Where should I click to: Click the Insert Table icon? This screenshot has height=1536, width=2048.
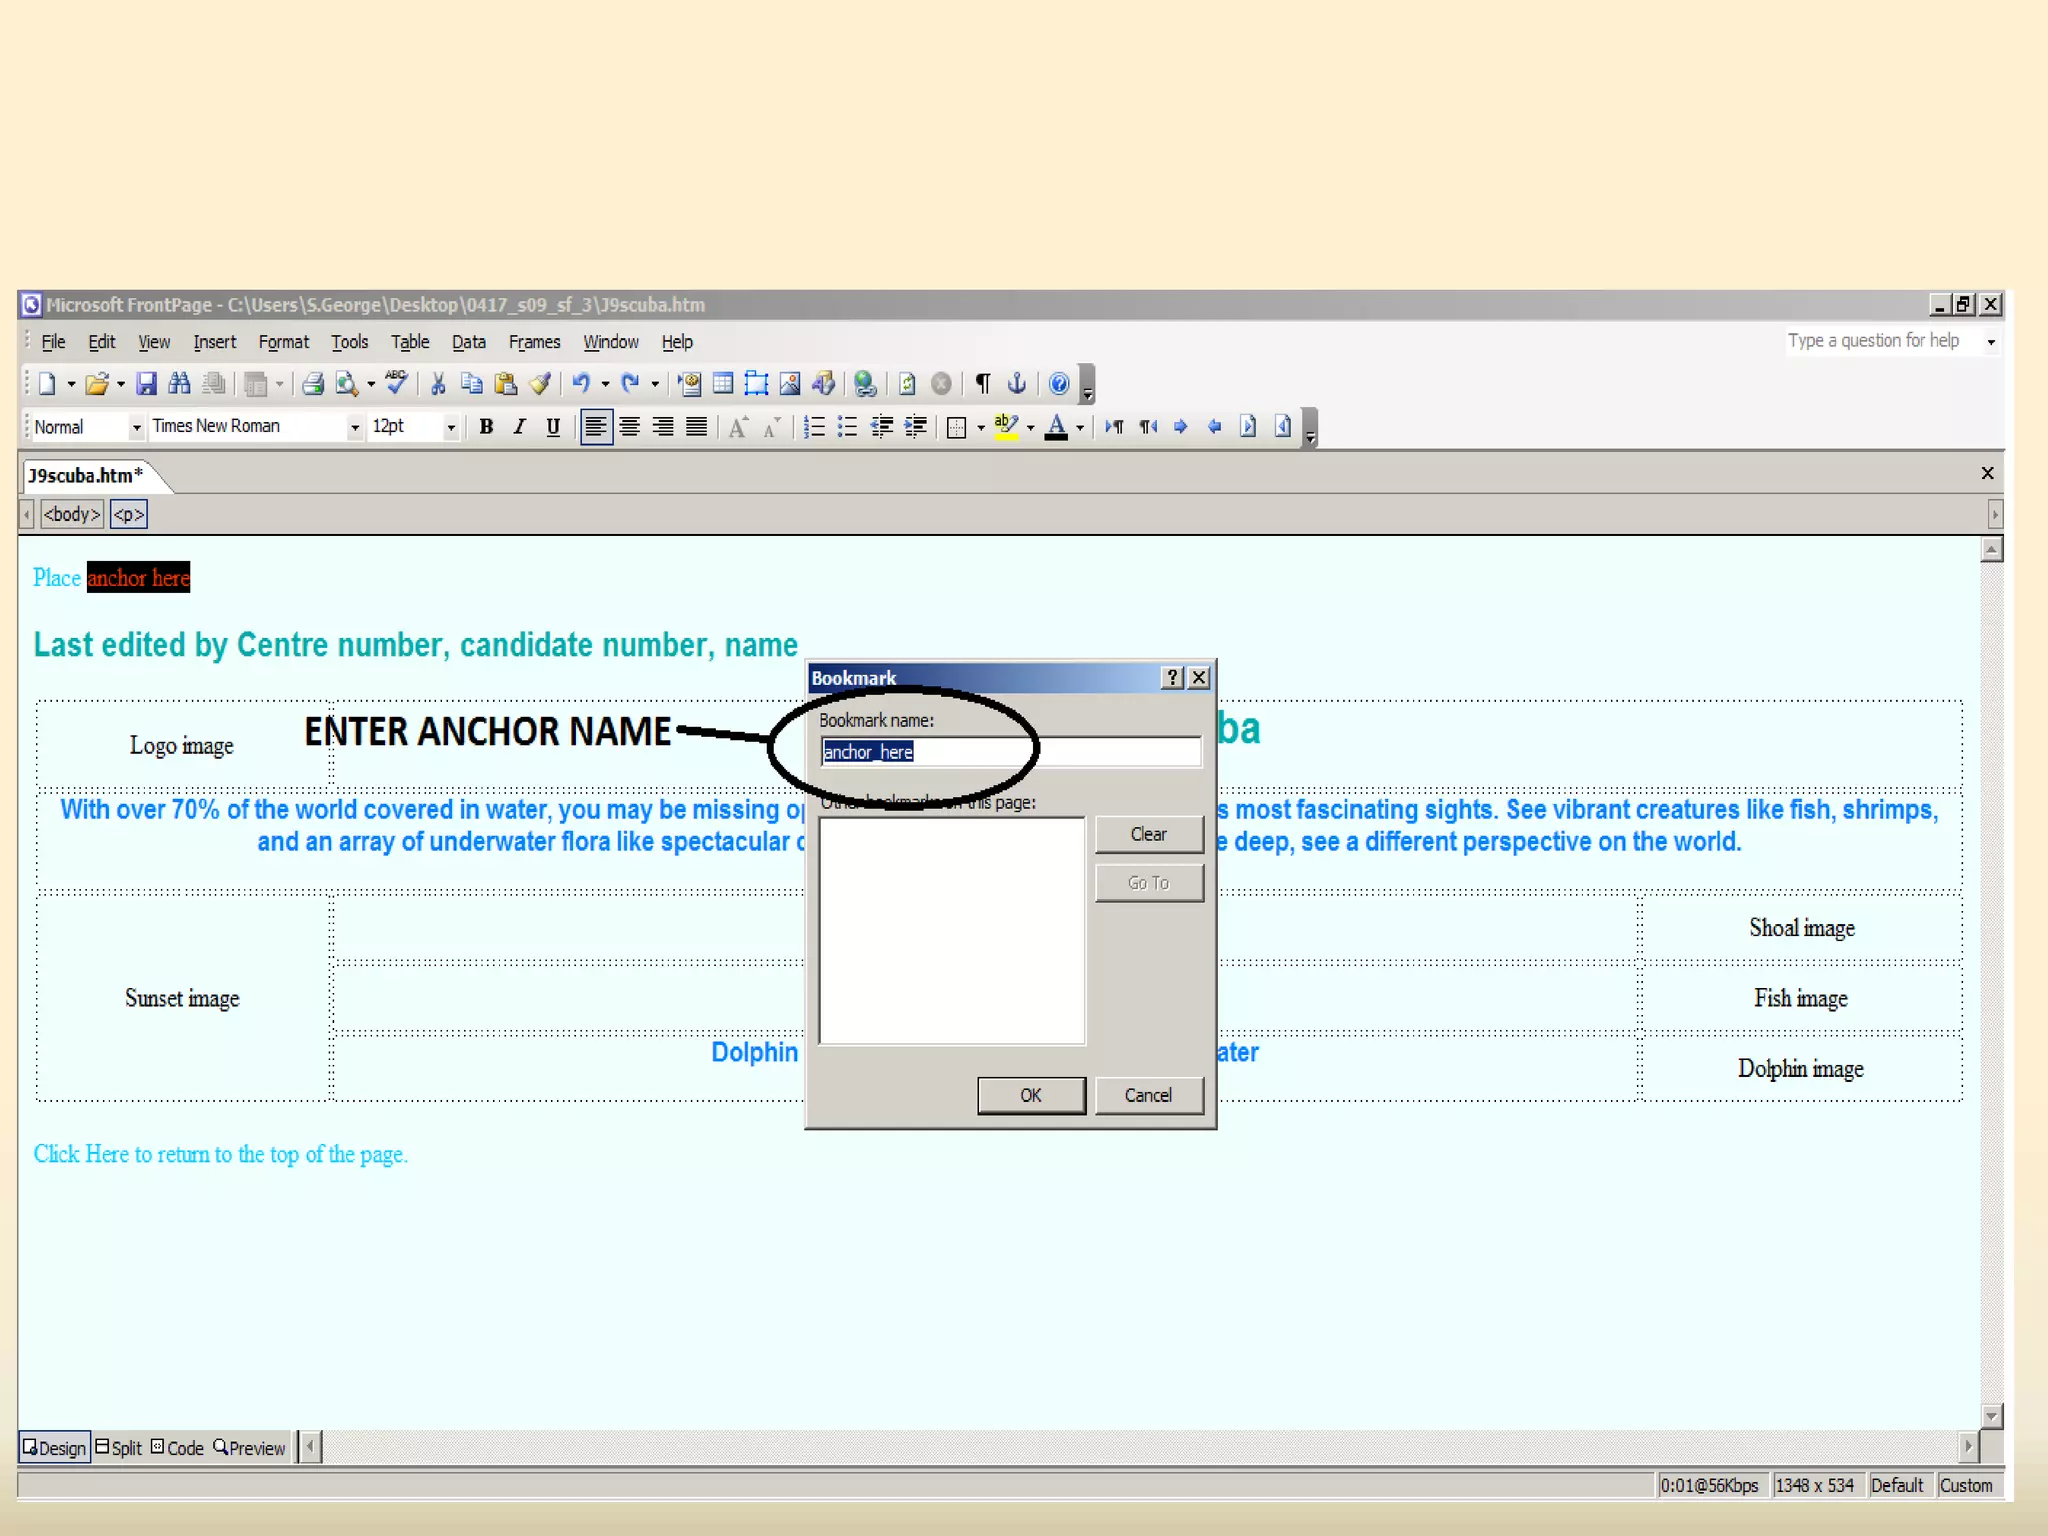pos(723,384)
